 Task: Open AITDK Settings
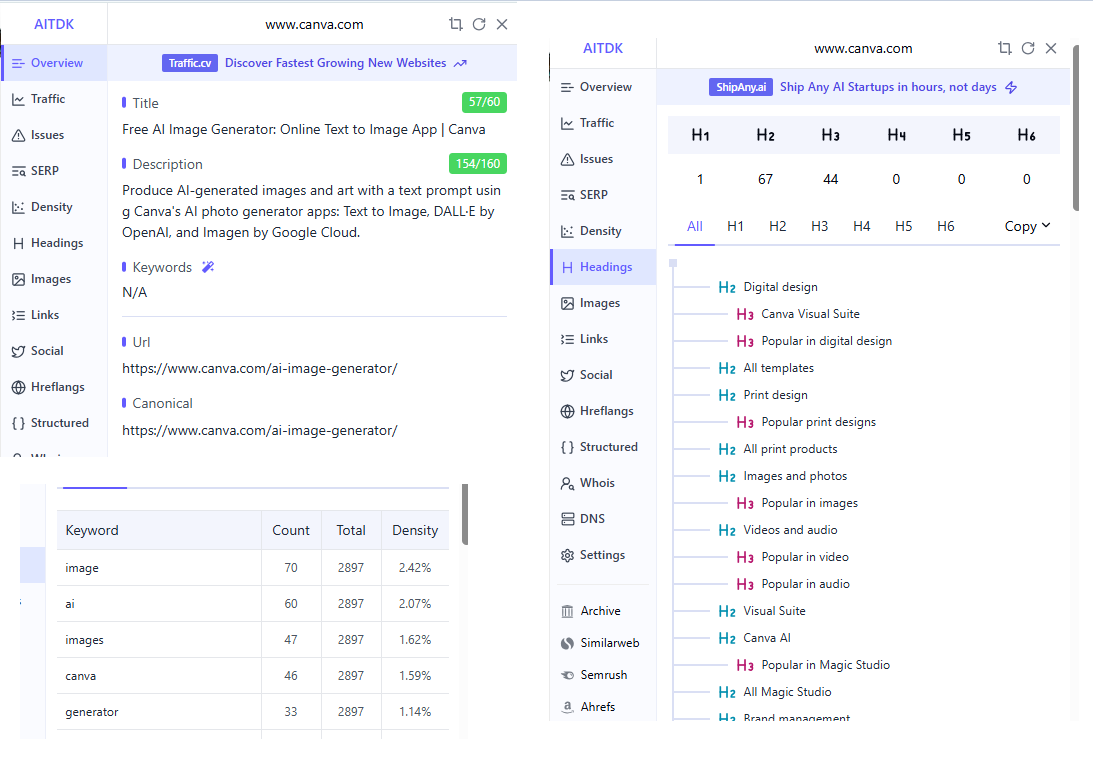[x=602, y=555]
